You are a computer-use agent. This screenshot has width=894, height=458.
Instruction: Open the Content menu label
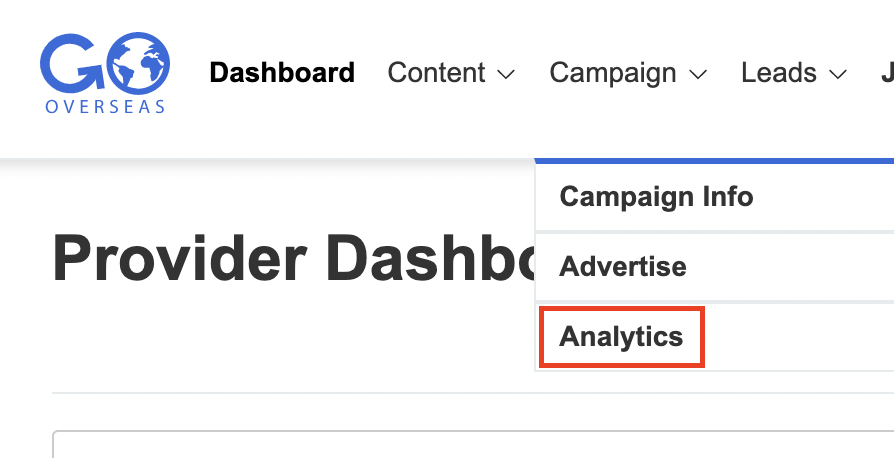[437, 73]
